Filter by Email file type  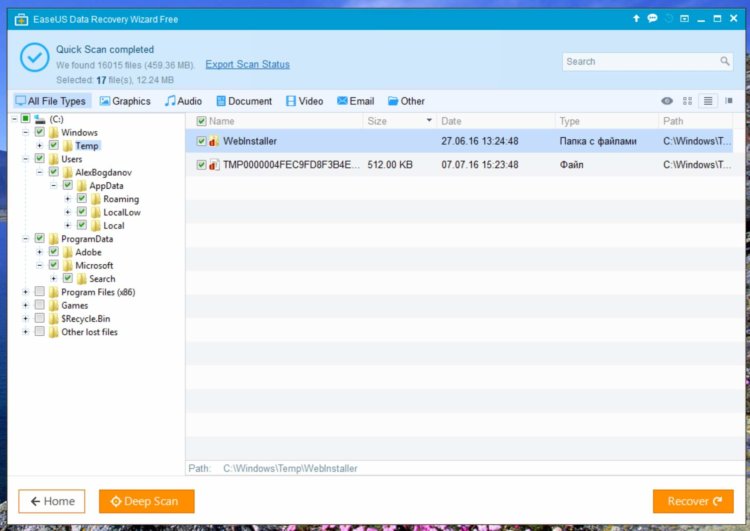(355, 101)
